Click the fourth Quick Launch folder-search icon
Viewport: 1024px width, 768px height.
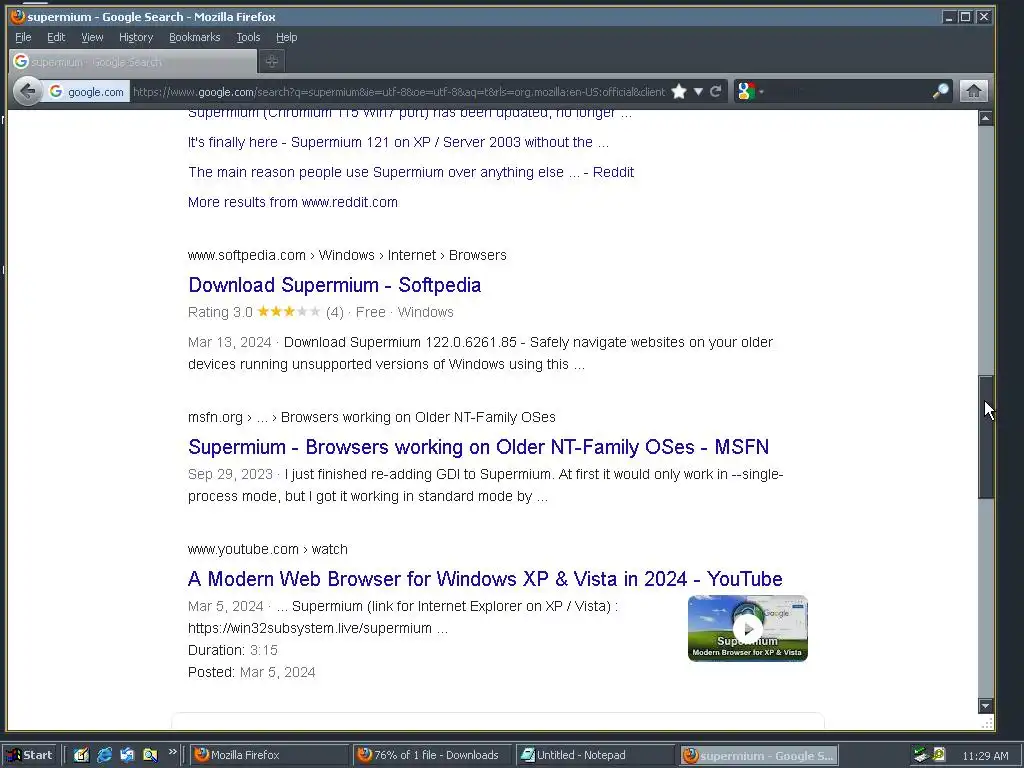[150, 755]
